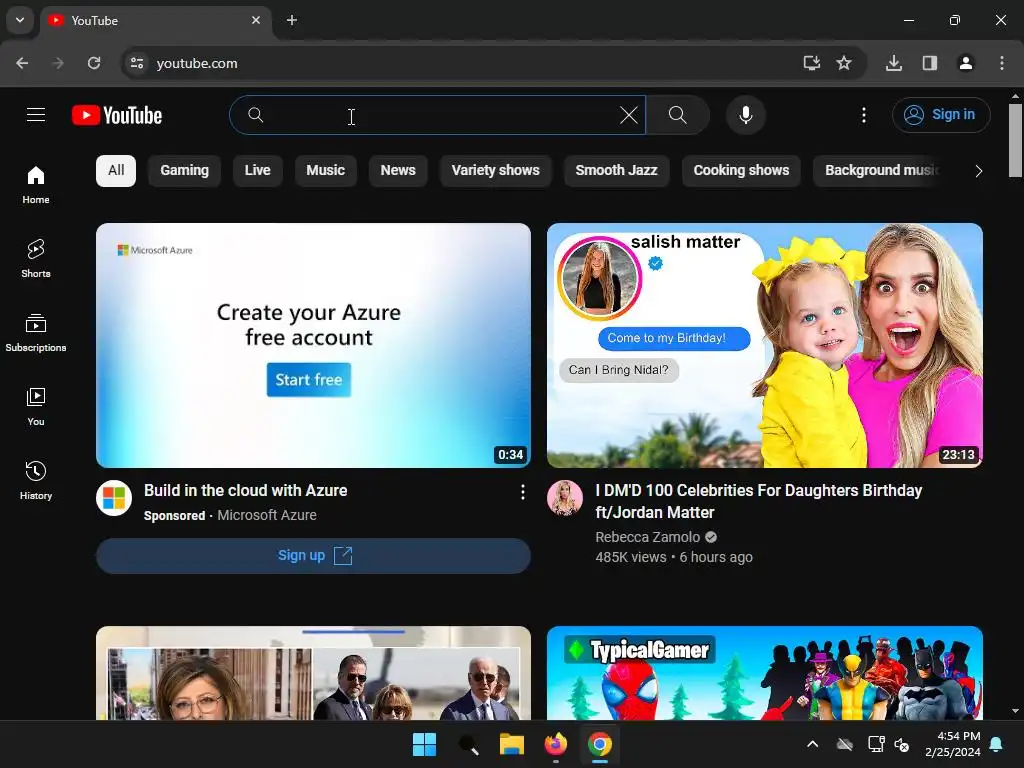Open the TypicalGamer video thumbnail
The width and height of the screenshot is (1024, 768).
pos(764,673)
